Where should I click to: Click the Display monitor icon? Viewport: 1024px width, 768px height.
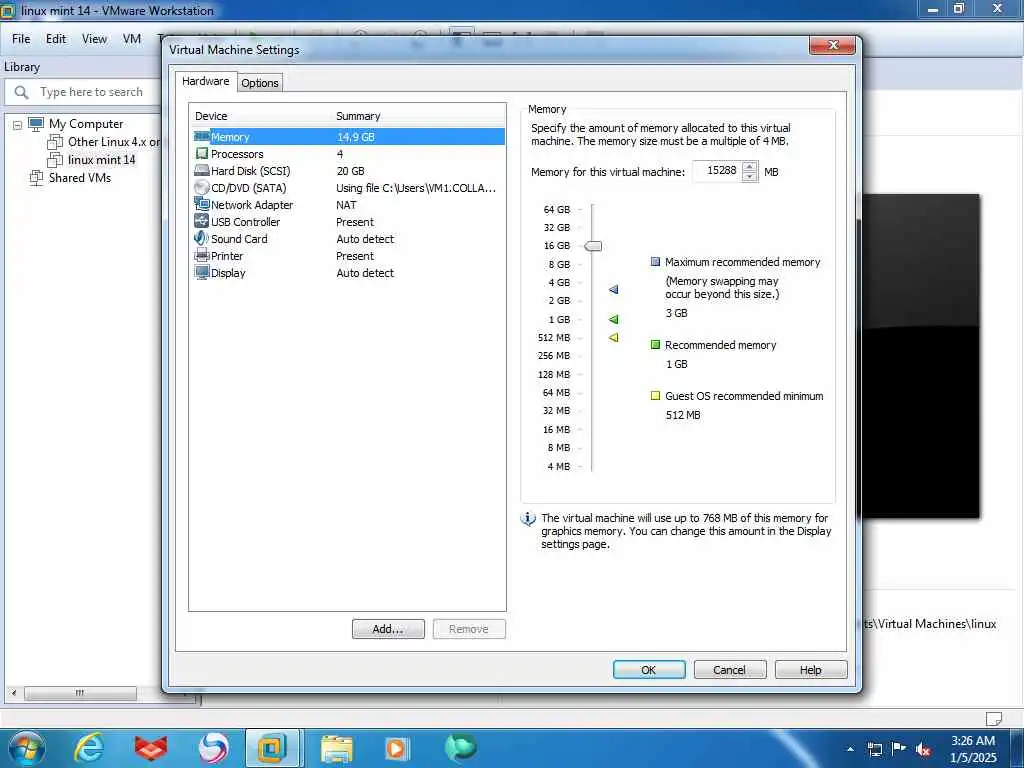coord(202,272)
